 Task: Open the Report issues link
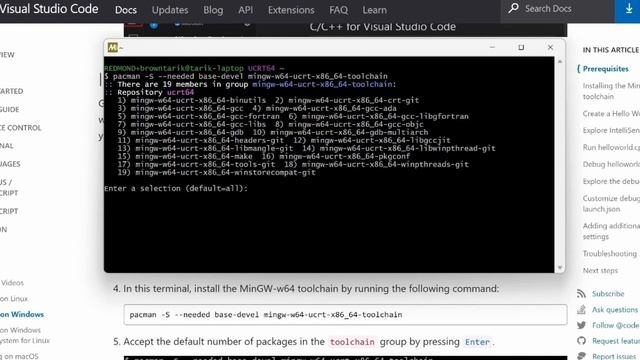[x=614, y=356]
